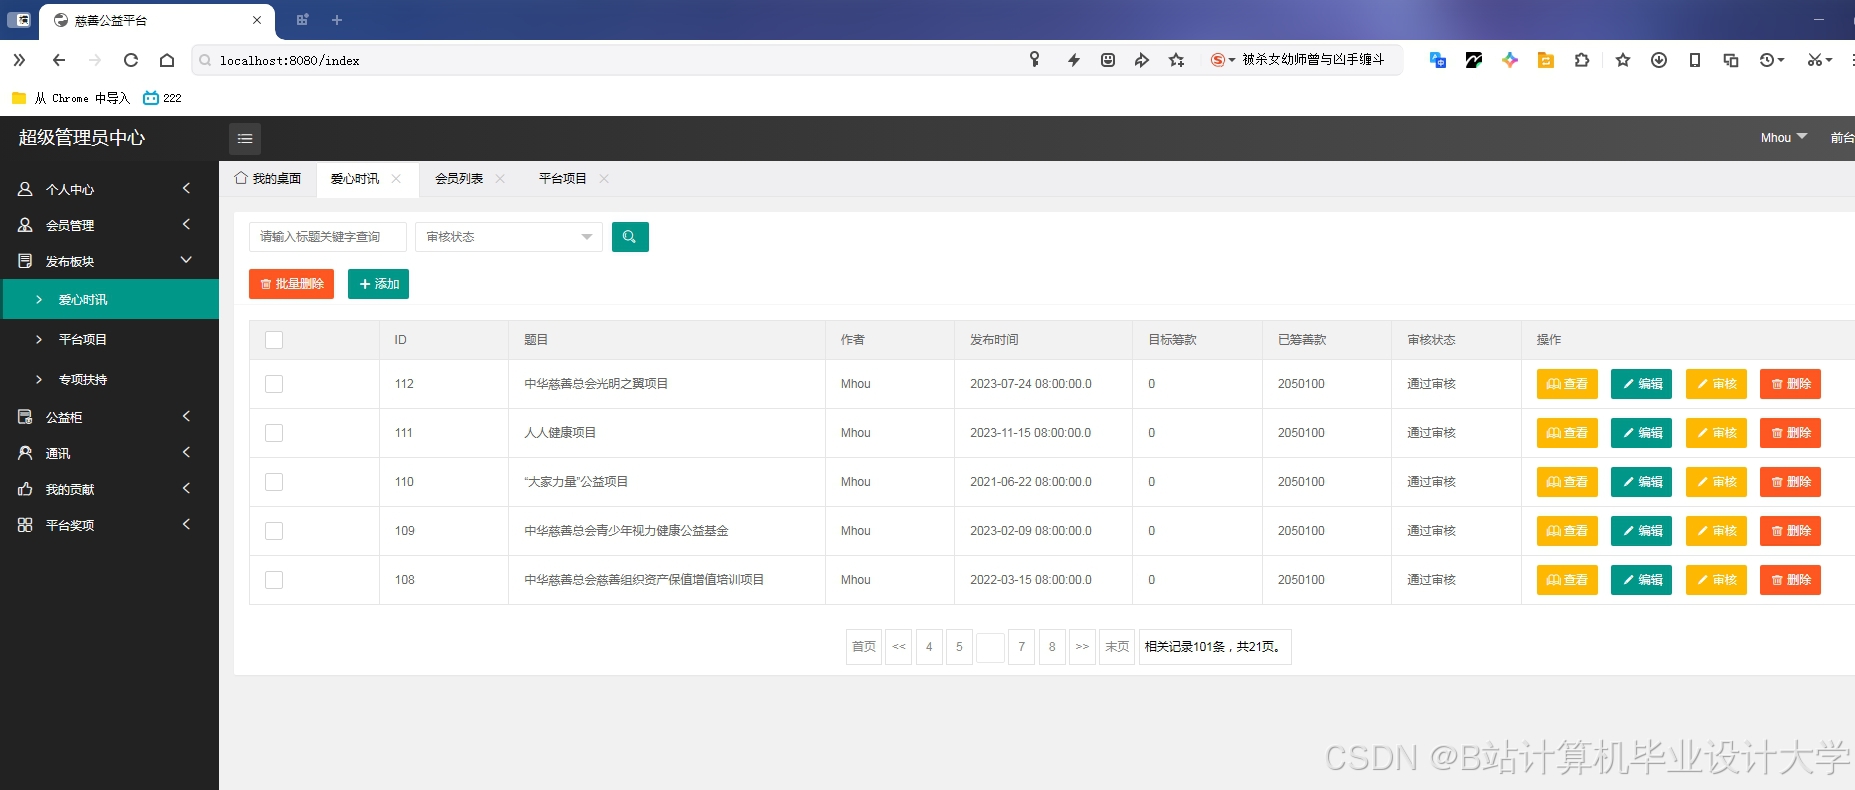Open the 222 bookmark in bookmarks bar
Viewport: 1855px width, 790px height.
click(162, 98)
